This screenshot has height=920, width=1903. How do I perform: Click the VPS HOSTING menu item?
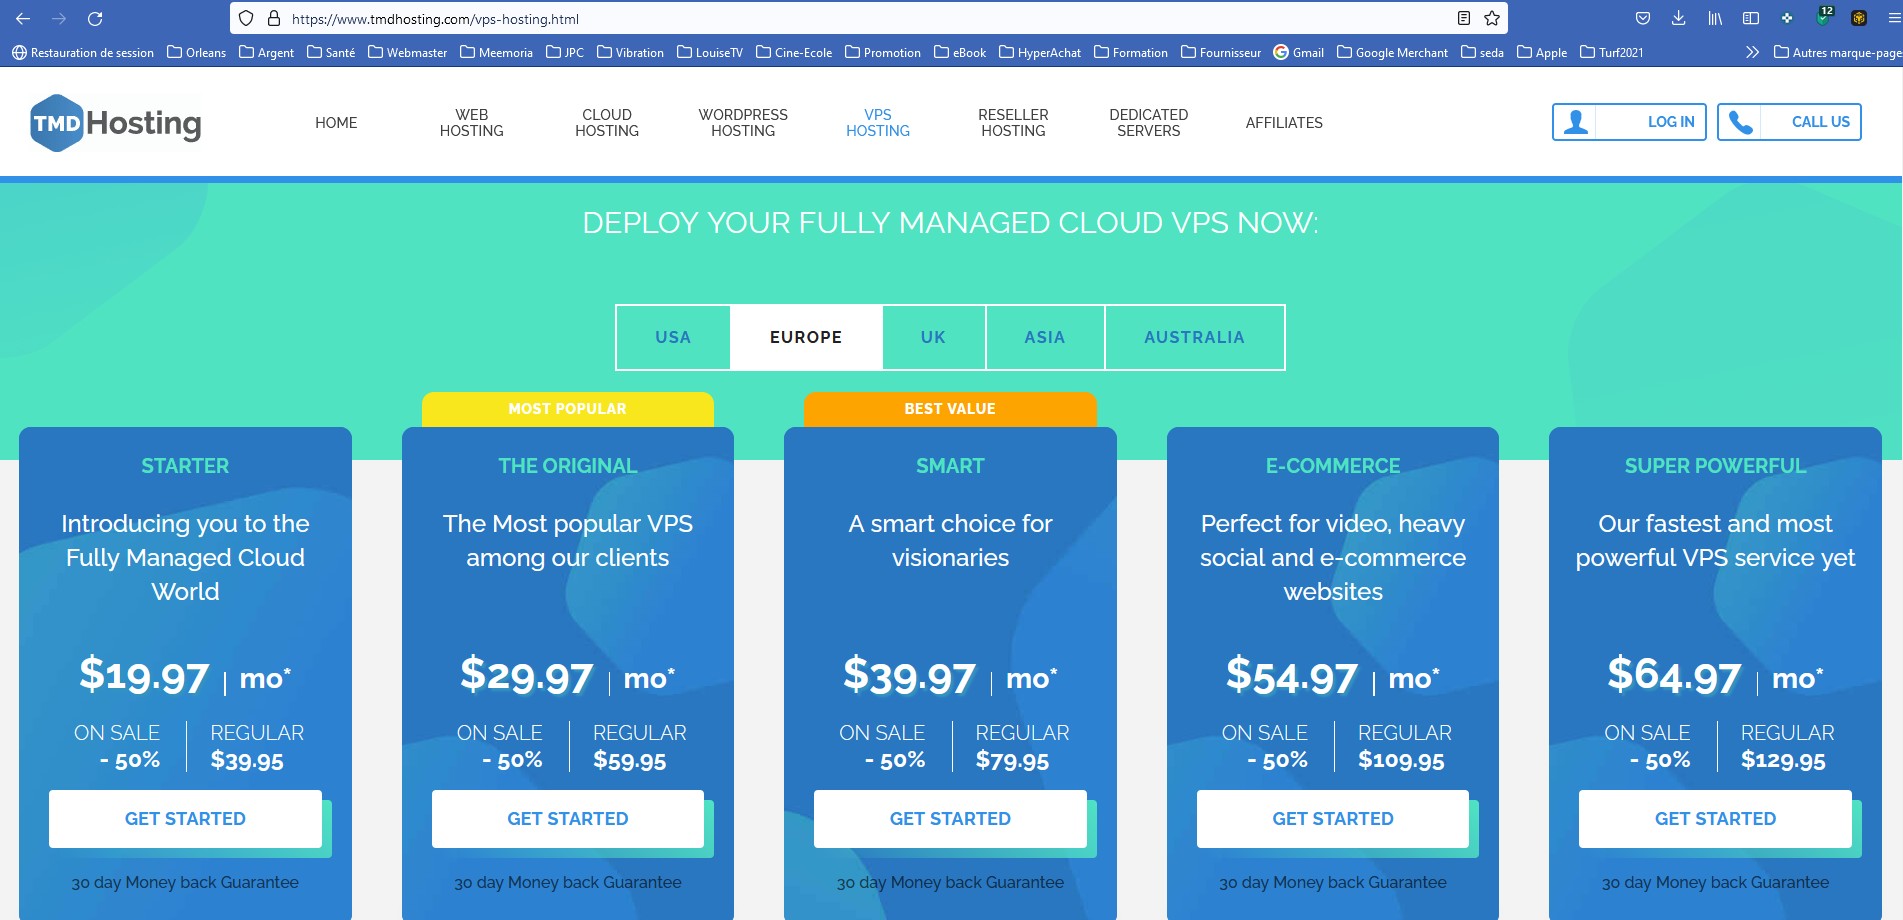[877, 122]
